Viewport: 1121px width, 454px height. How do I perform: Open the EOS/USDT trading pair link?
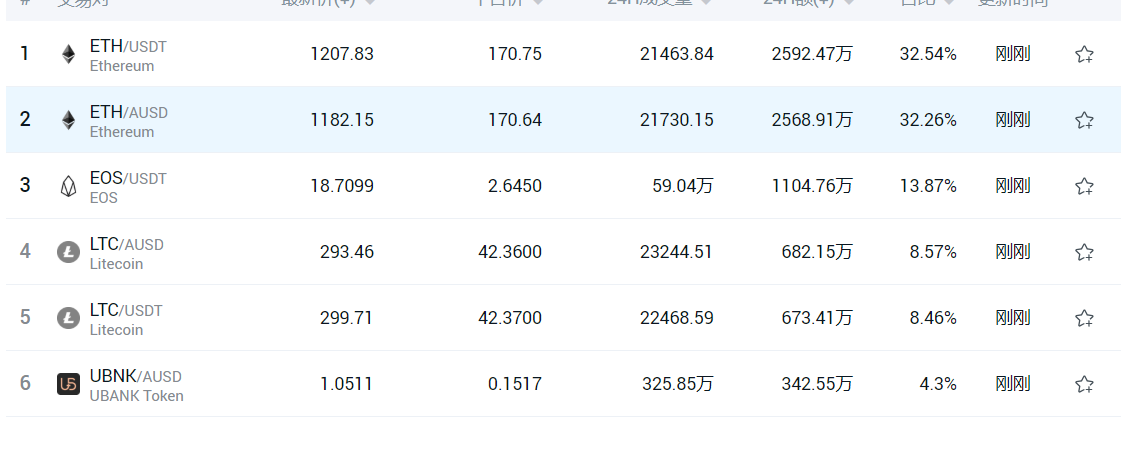(x=128, y=178)
